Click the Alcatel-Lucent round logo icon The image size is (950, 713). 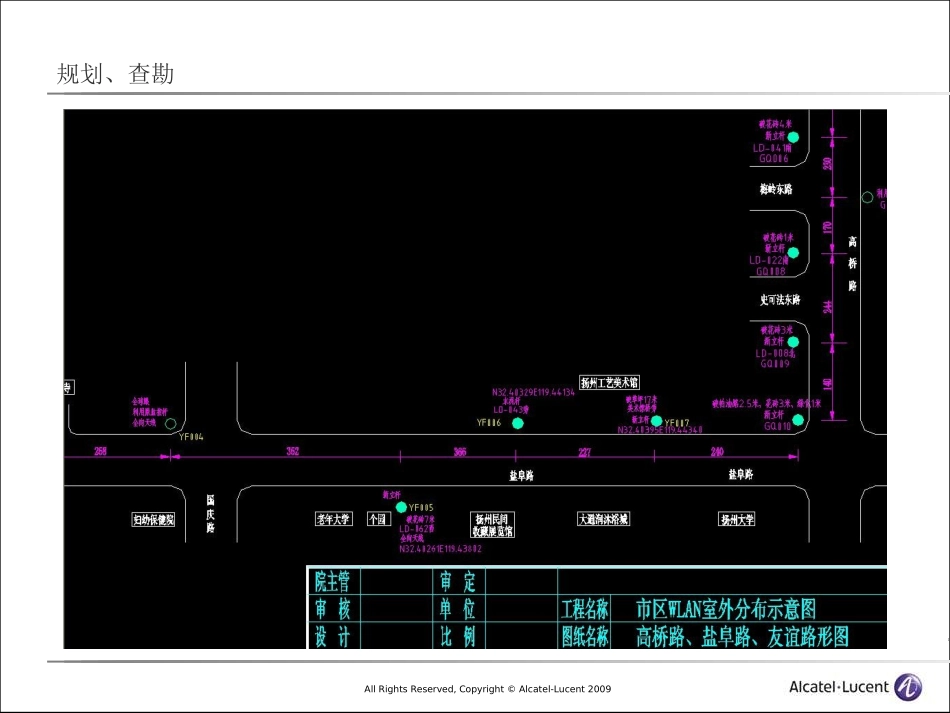[x=908, y=687]
